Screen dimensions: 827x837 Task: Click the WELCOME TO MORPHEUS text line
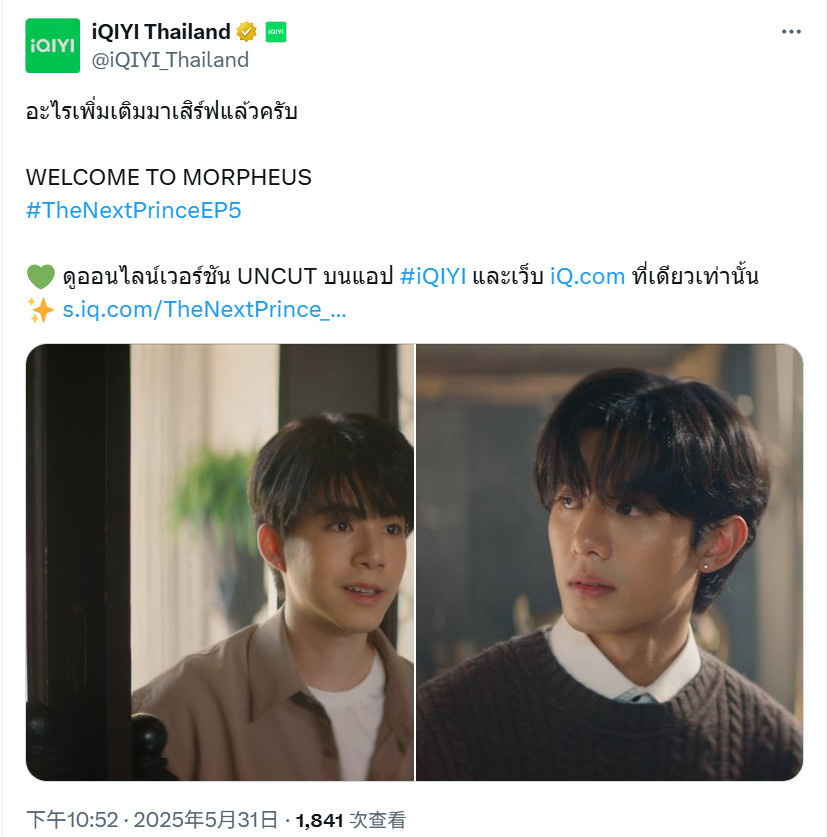click(x=169, y=177)
